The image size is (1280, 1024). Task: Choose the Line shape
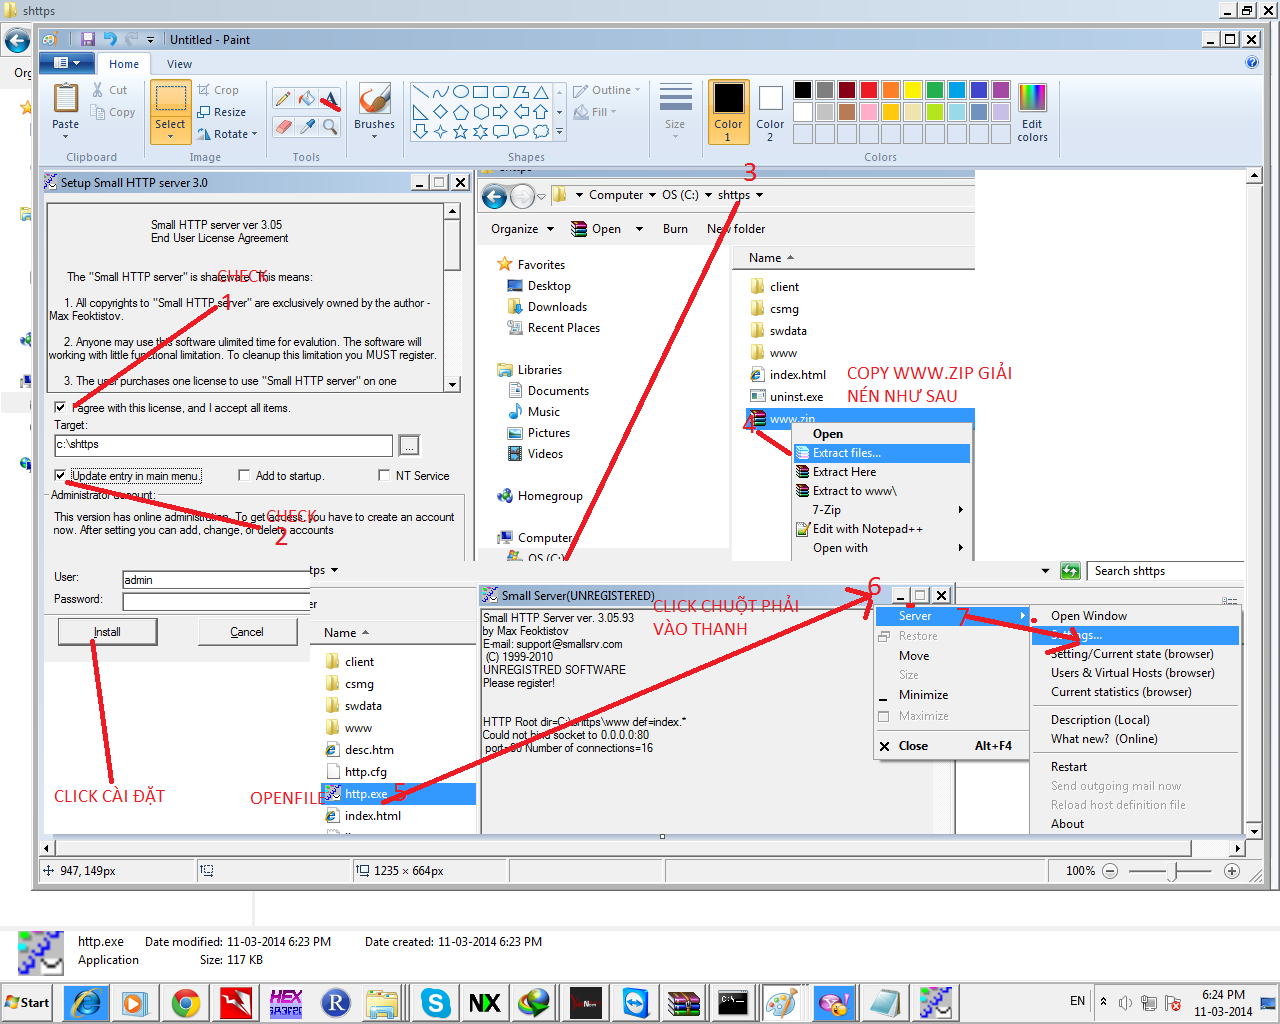421,92
